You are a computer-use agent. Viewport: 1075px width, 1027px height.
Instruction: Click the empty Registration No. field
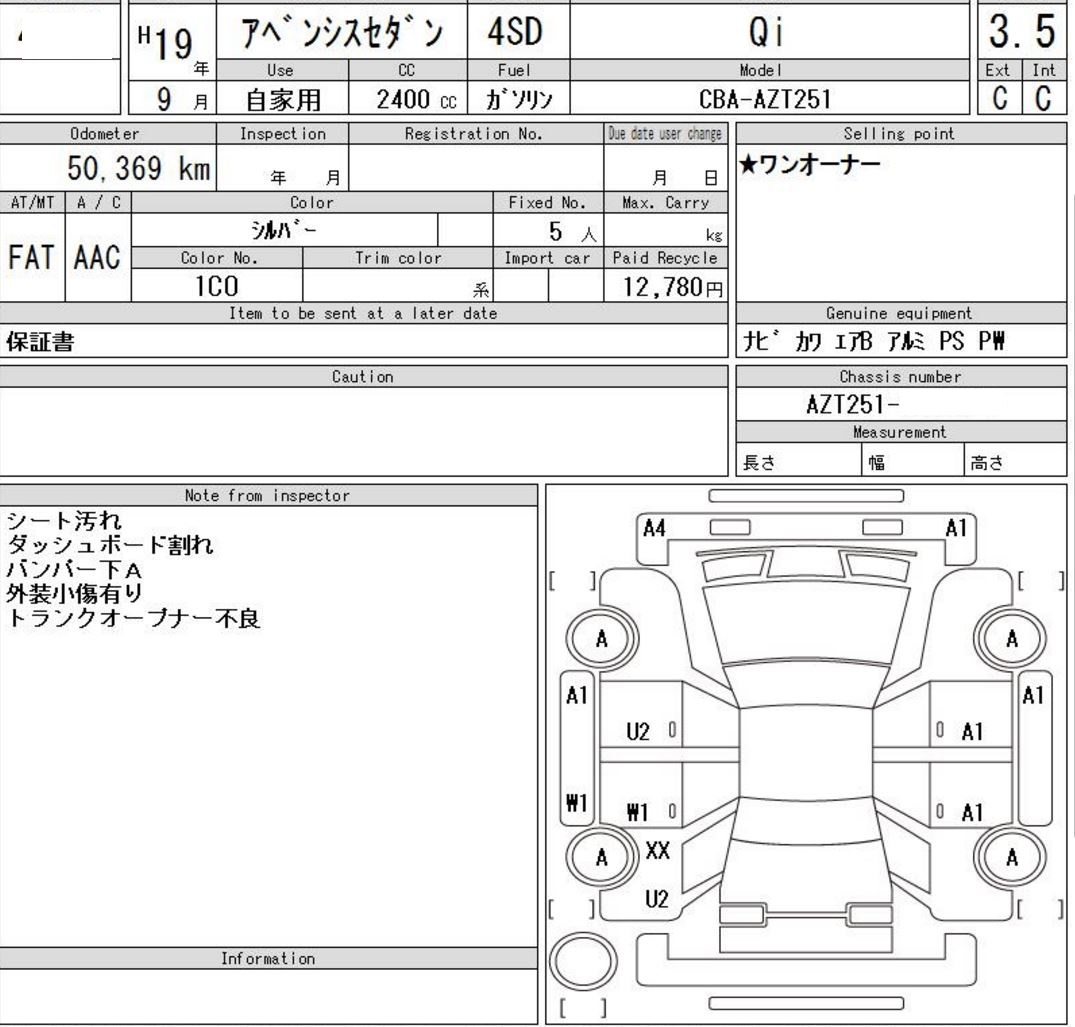coord(476,167)
